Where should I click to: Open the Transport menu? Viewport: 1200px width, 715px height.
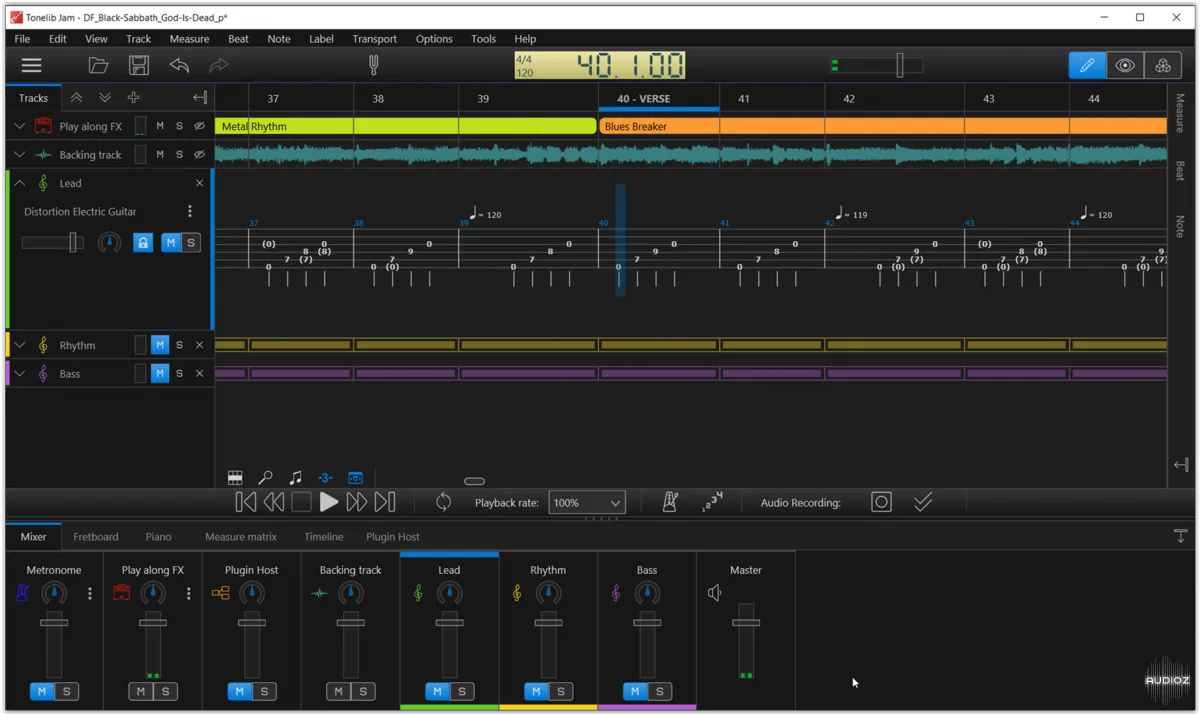click(x=374, y=39)
